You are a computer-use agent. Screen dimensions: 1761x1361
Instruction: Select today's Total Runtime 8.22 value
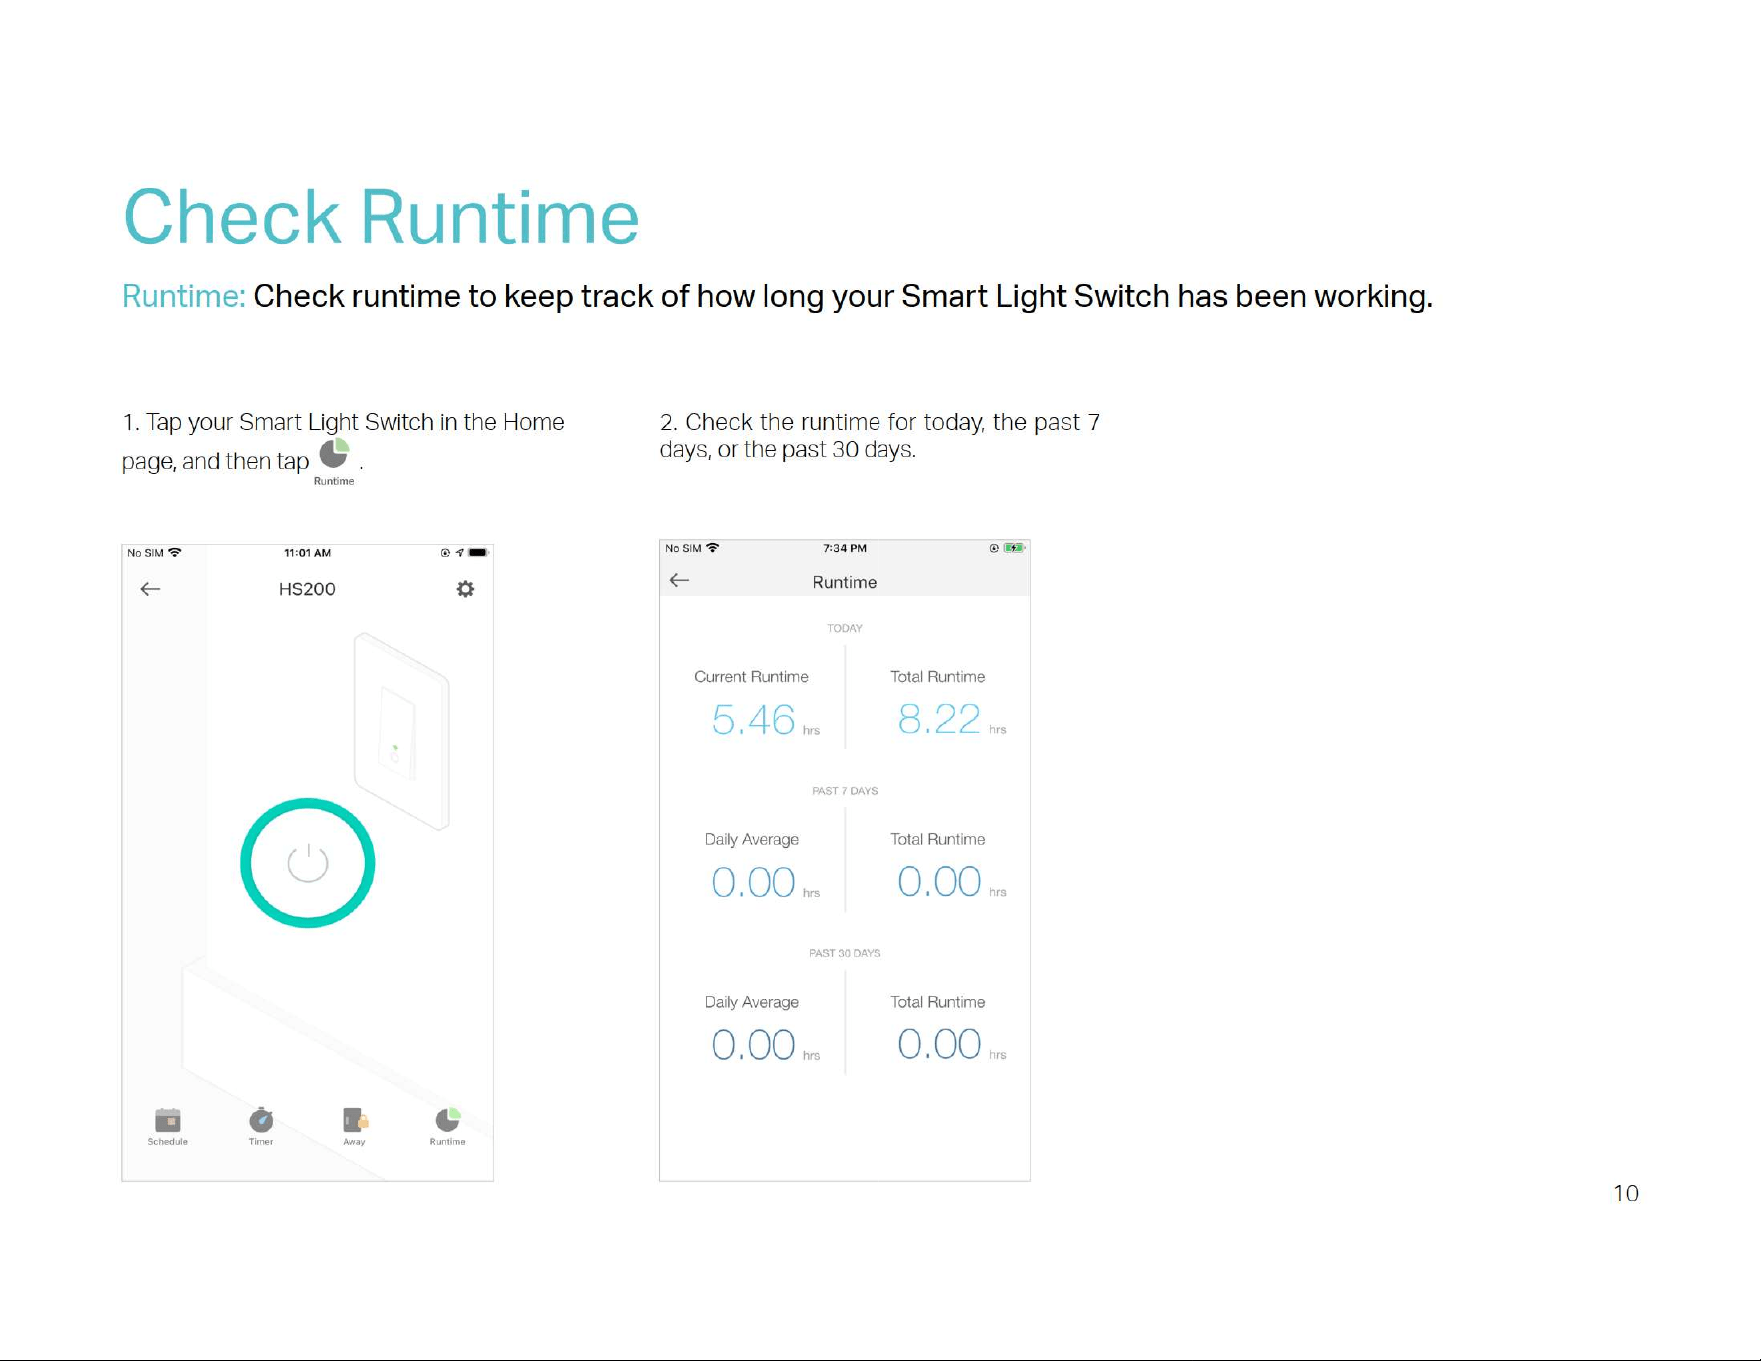(x=939, y=719)
